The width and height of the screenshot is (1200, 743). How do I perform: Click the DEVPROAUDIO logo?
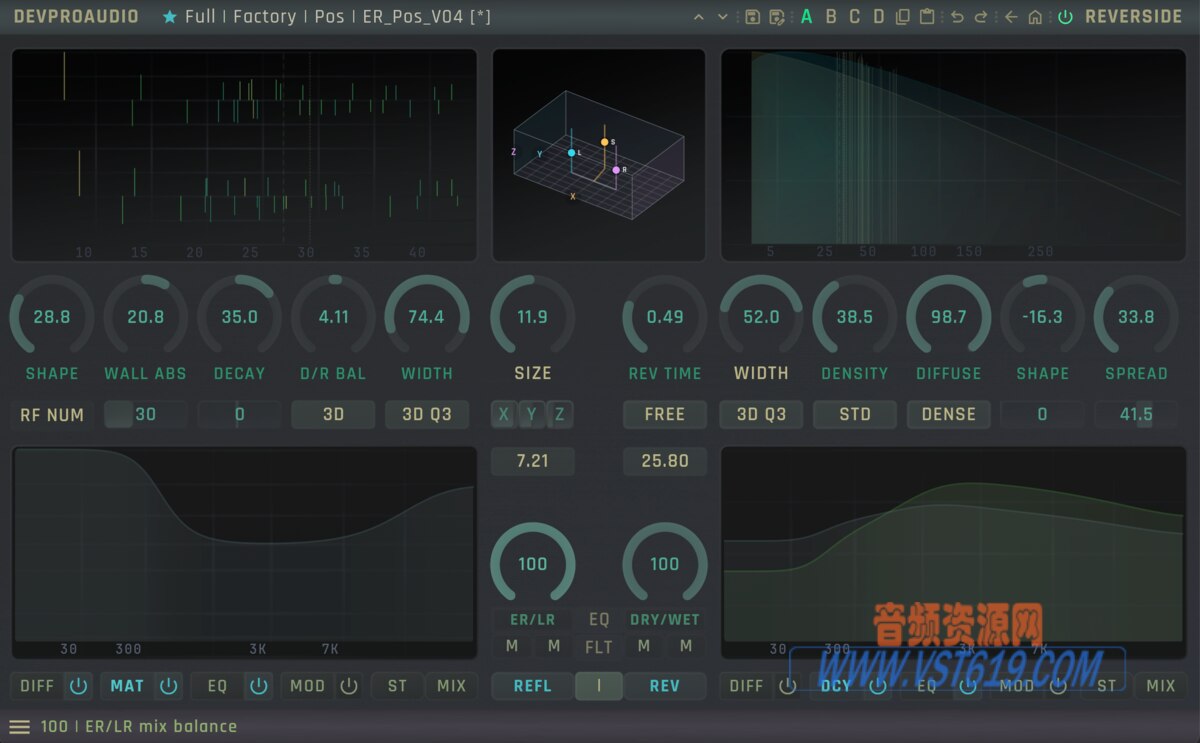(x=76, y=17)
